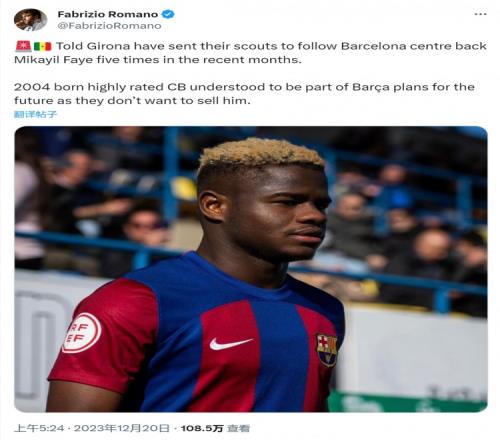Click the red siren emoji
Image resolution: width=500 pixels, height=440 pixels.
(x=23, y=46)
